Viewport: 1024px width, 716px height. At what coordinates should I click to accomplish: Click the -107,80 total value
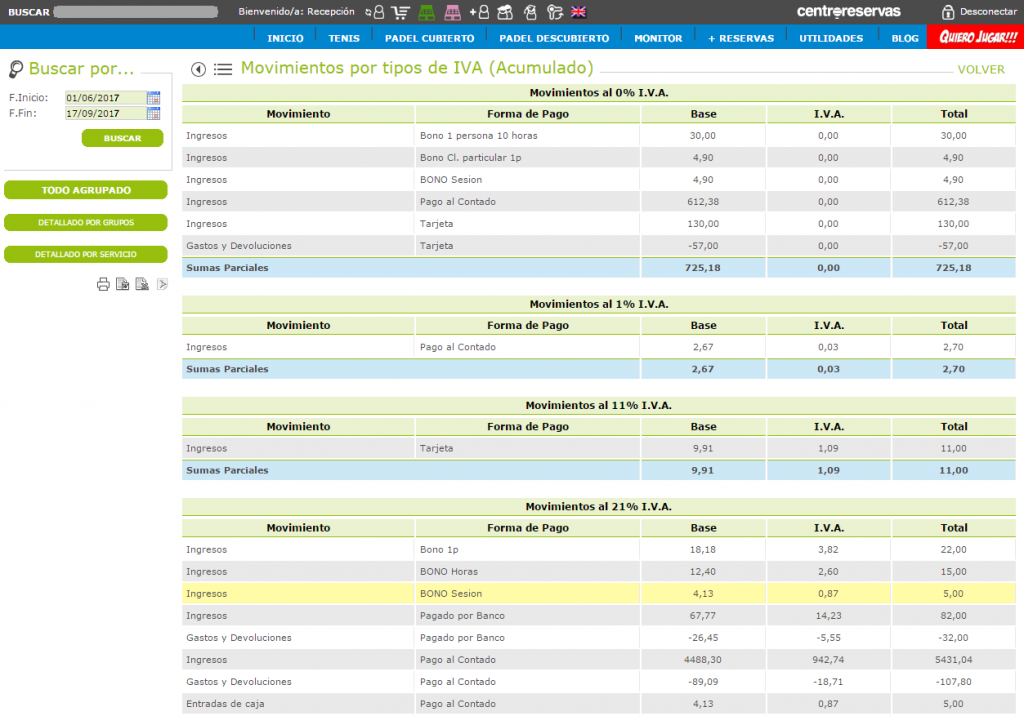click(x=953, y=682)
